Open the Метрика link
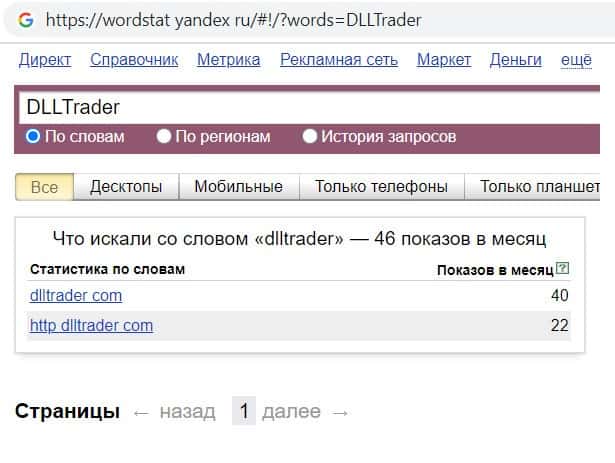The width and height of the screenshot is (615, 463). point(229,60)
